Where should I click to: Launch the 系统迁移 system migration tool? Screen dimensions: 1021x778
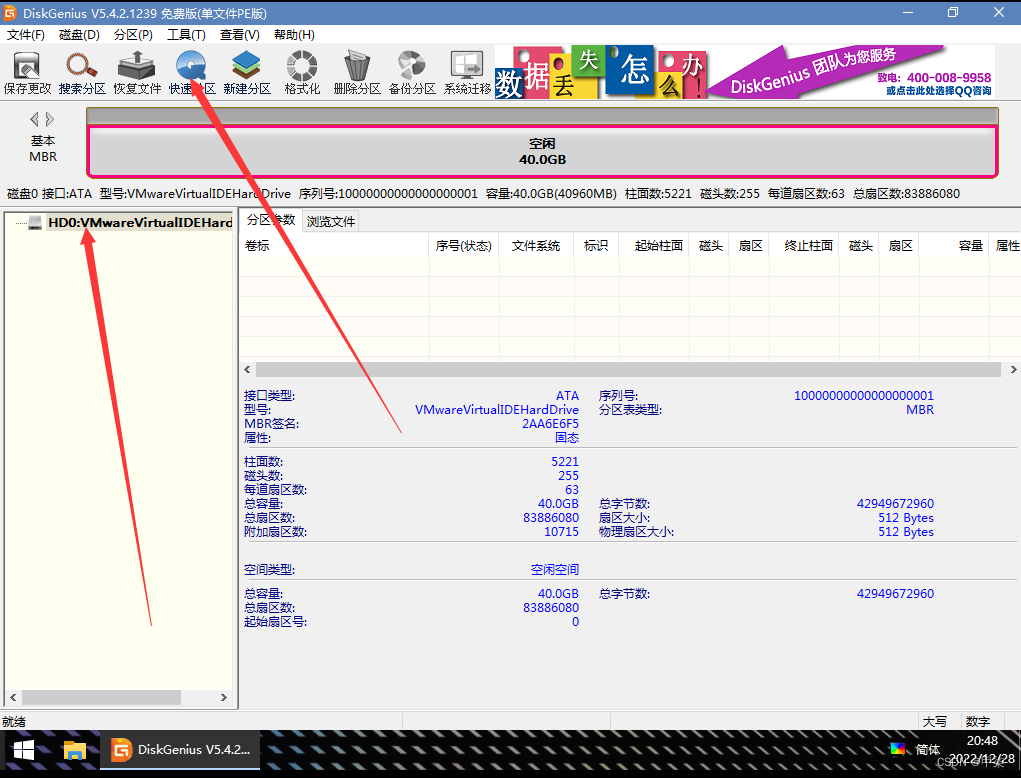point(468,73)
